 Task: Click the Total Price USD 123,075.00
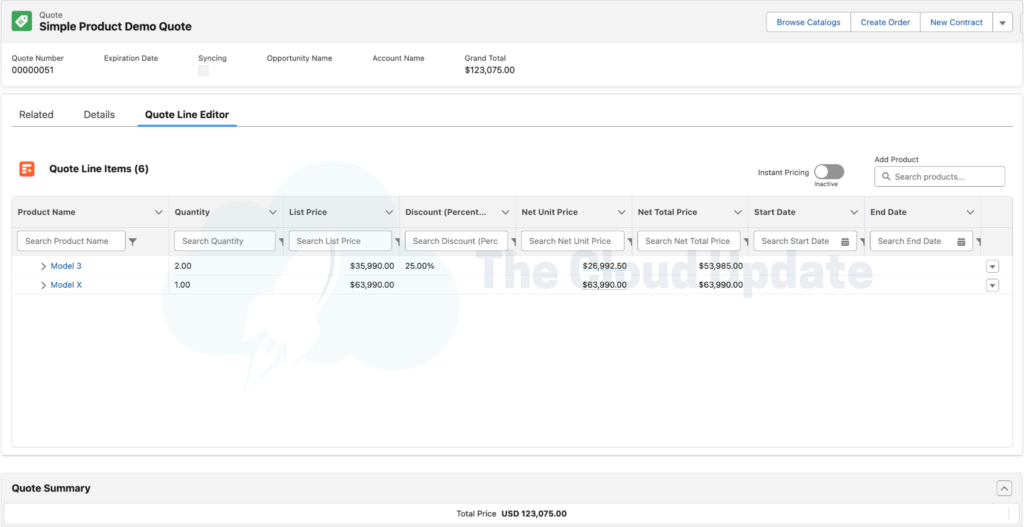click(x=511, y=514)
